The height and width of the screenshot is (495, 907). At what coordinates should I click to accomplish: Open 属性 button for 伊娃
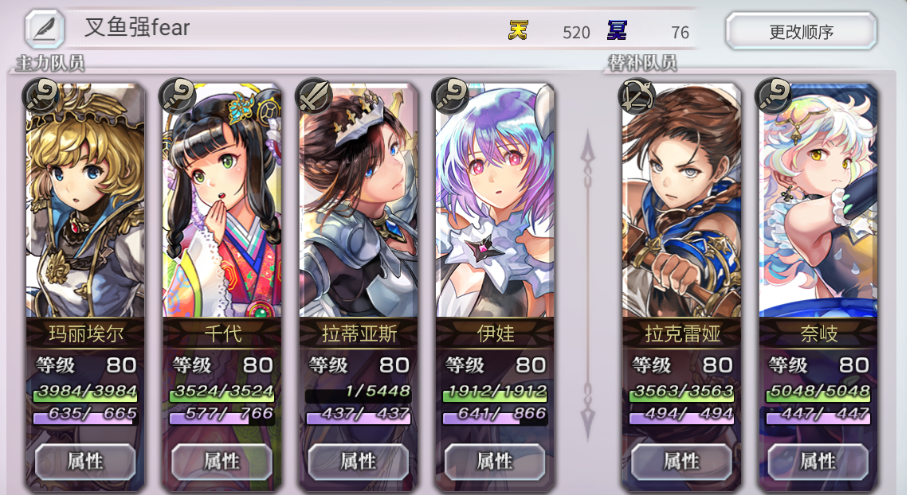(x=495, y=461)
